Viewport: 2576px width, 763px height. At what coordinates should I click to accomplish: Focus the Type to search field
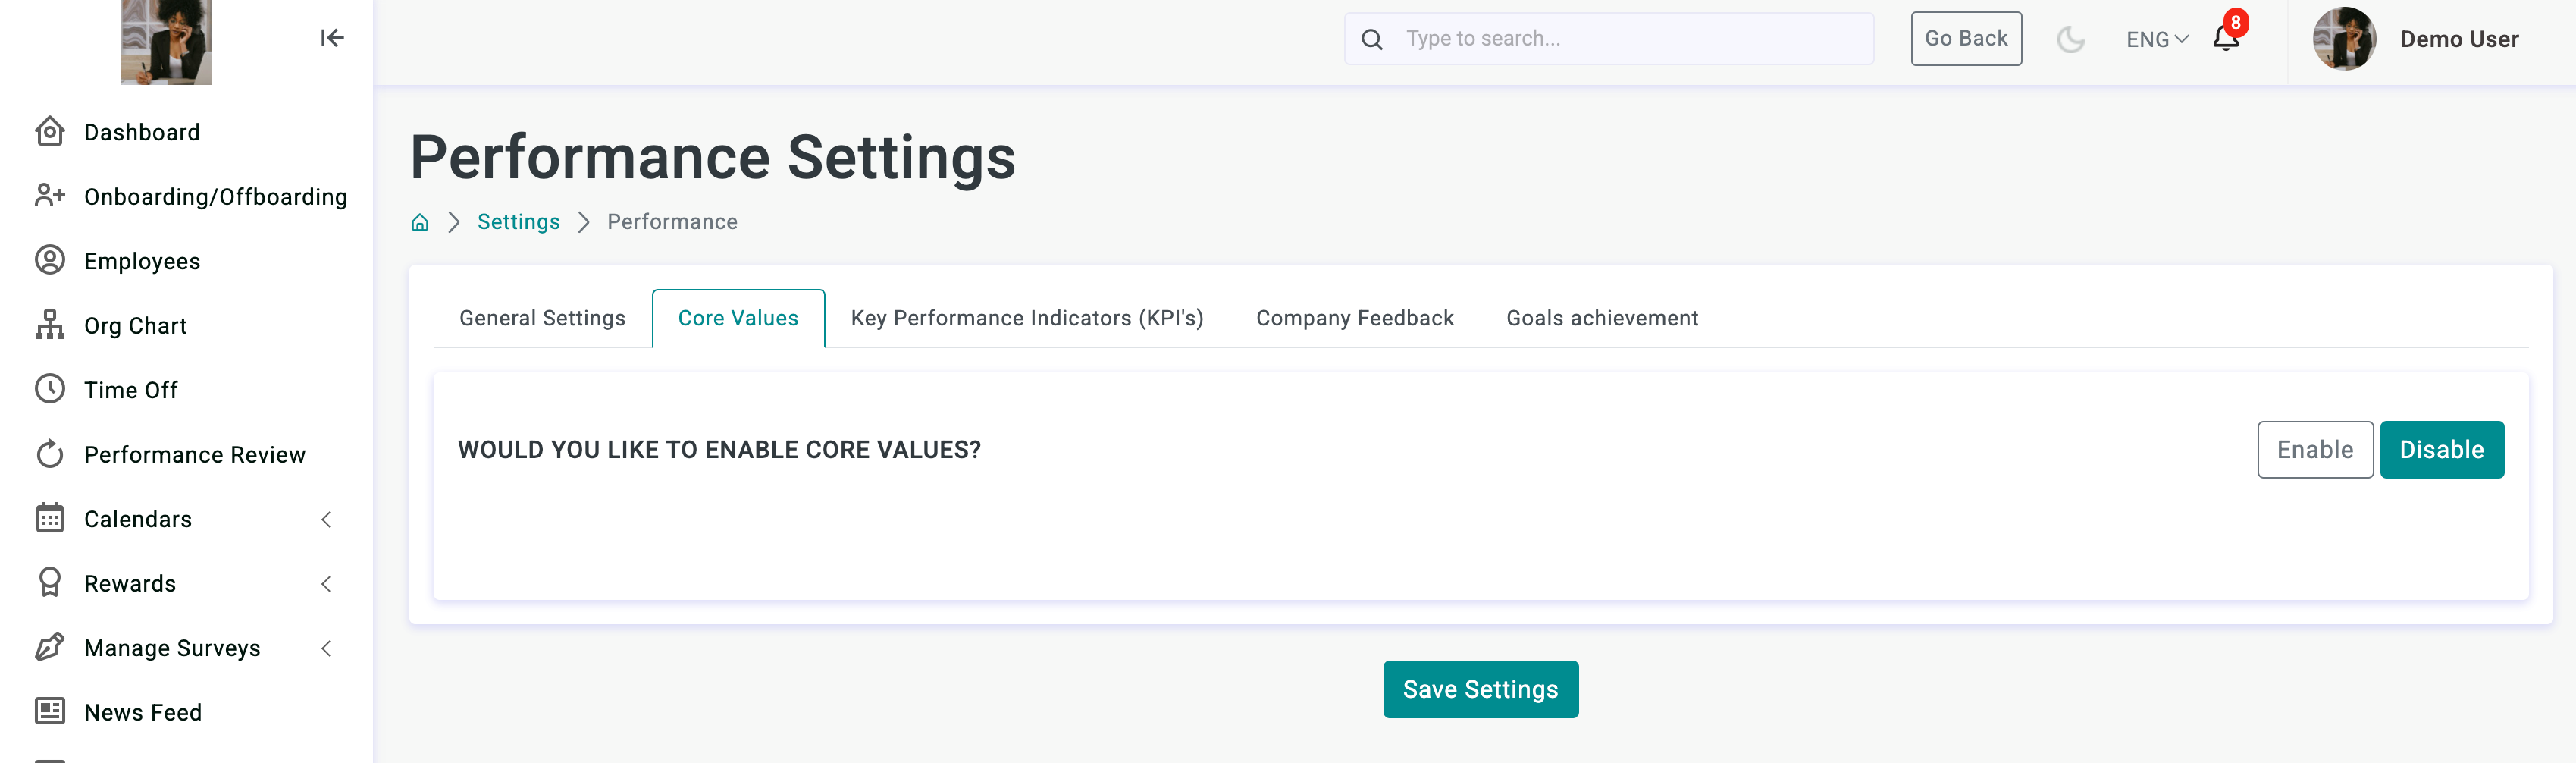click(1608, 39)
